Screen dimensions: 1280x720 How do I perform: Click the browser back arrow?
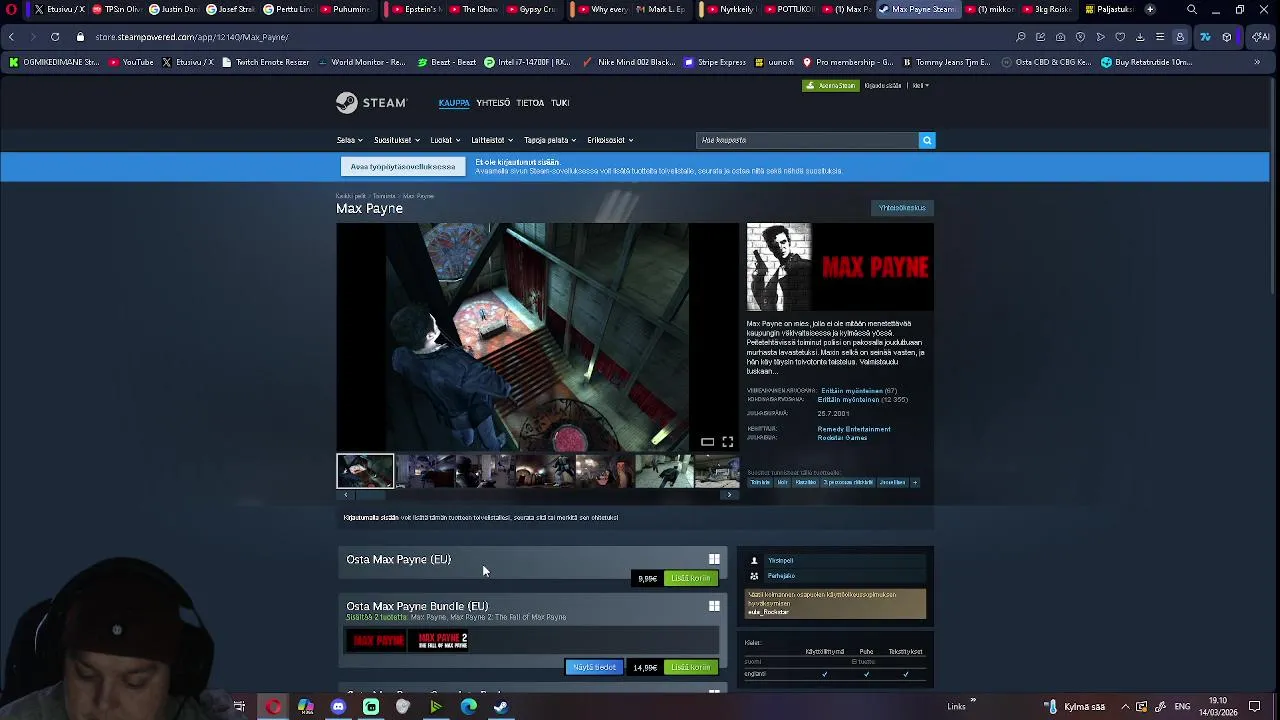[11, 37]
